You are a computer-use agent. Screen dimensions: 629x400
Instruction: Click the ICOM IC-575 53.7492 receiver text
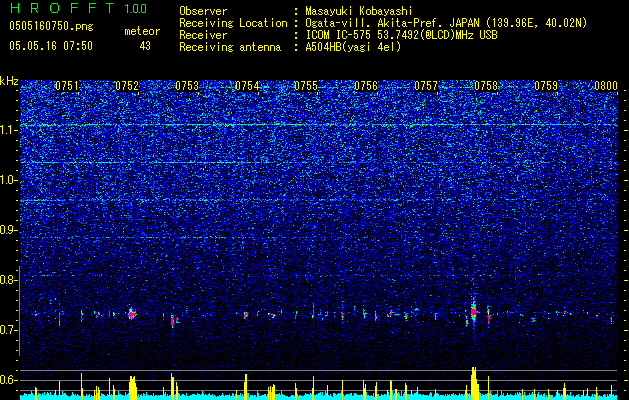pyautogui.click(x=401, y=35)
